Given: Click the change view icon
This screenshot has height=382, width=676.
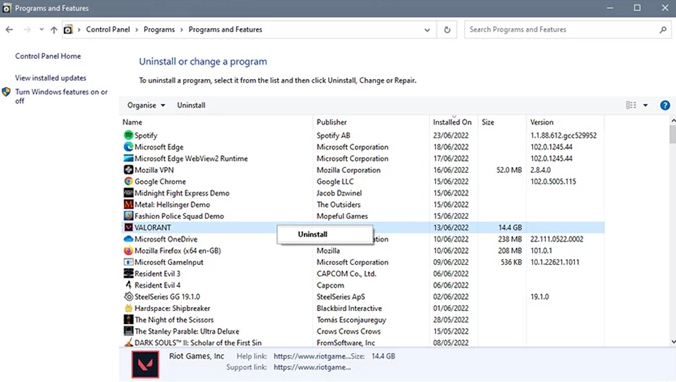Looking at the screenshot, I should pos(631,105).
